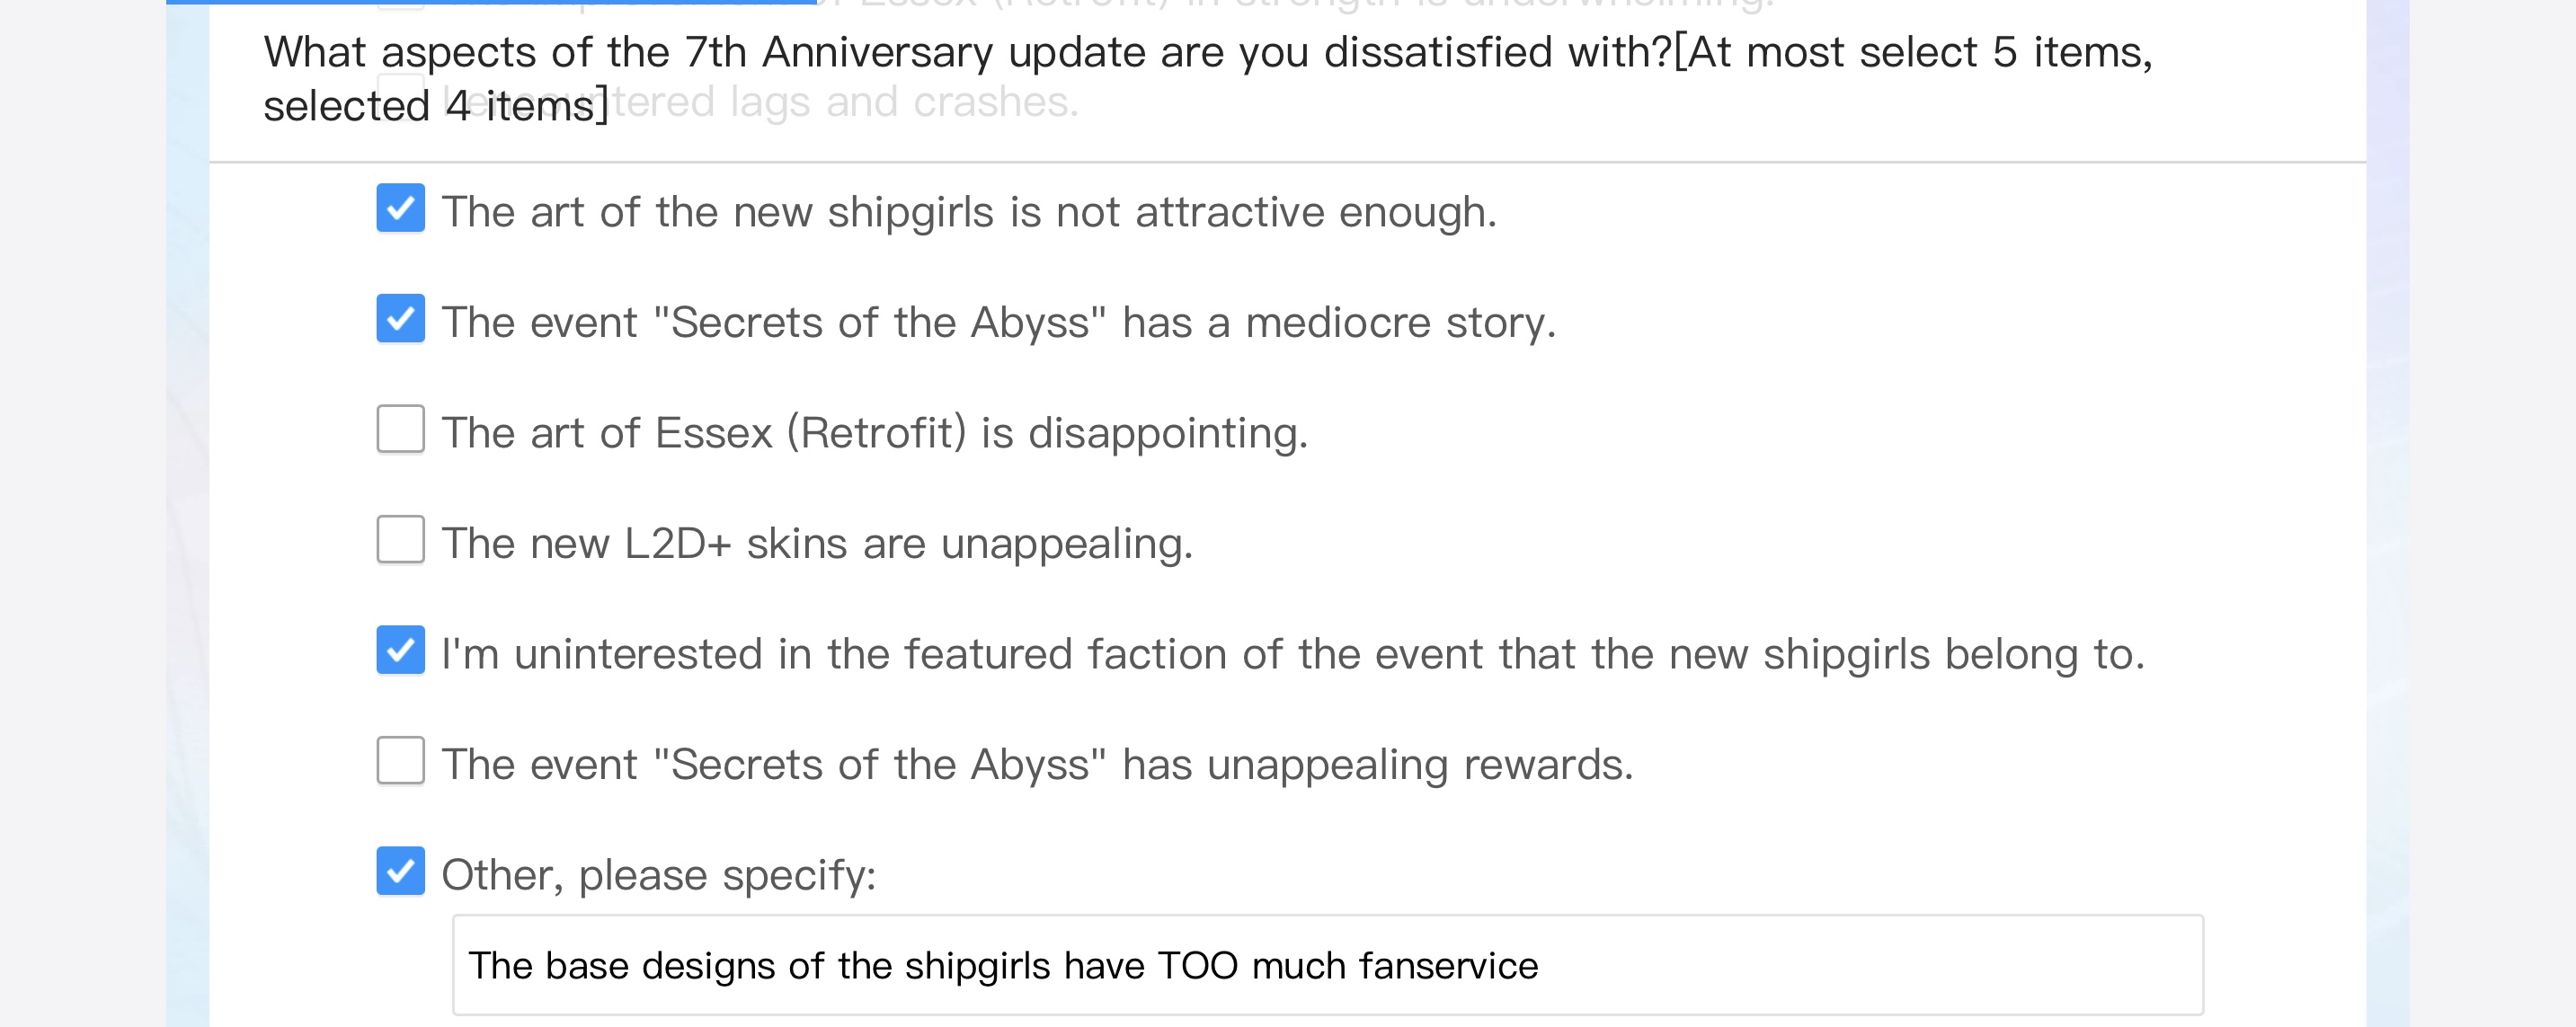Click the 'featured faction' option label text
Viewport: 2576px width, 1027px height.
point(1292,654)
